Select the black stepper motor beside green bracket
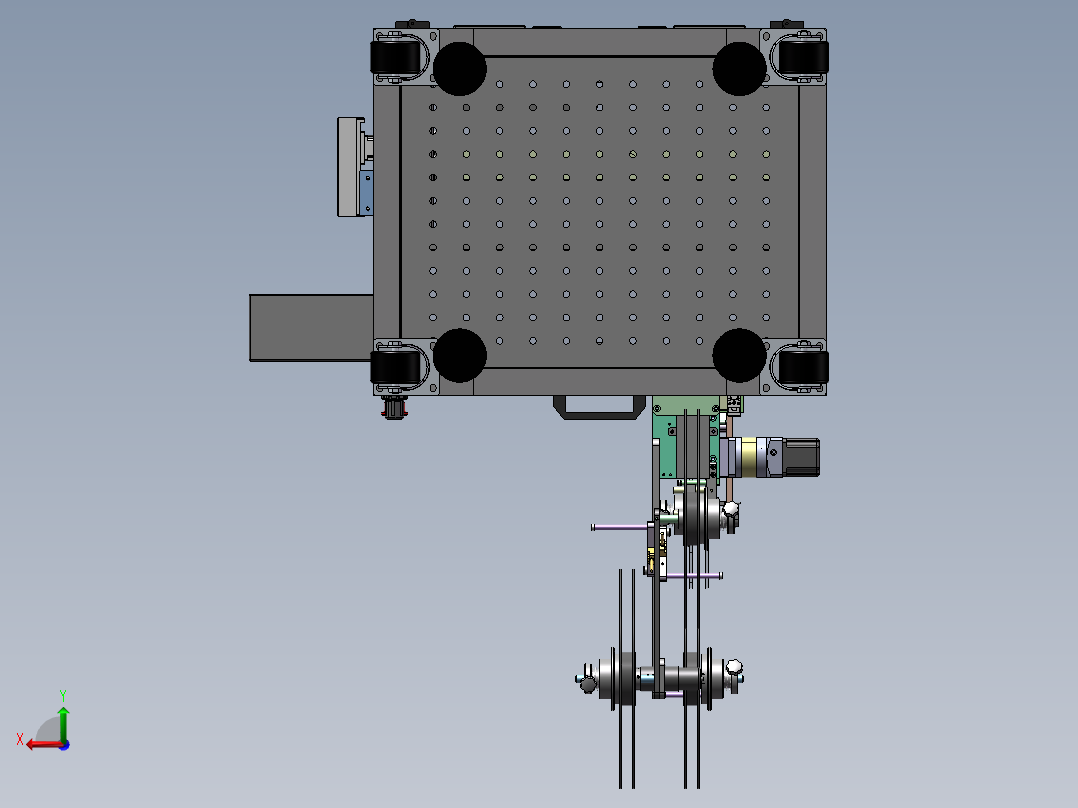This screenshot has width=1078, height=808. (x=801, y=457)
